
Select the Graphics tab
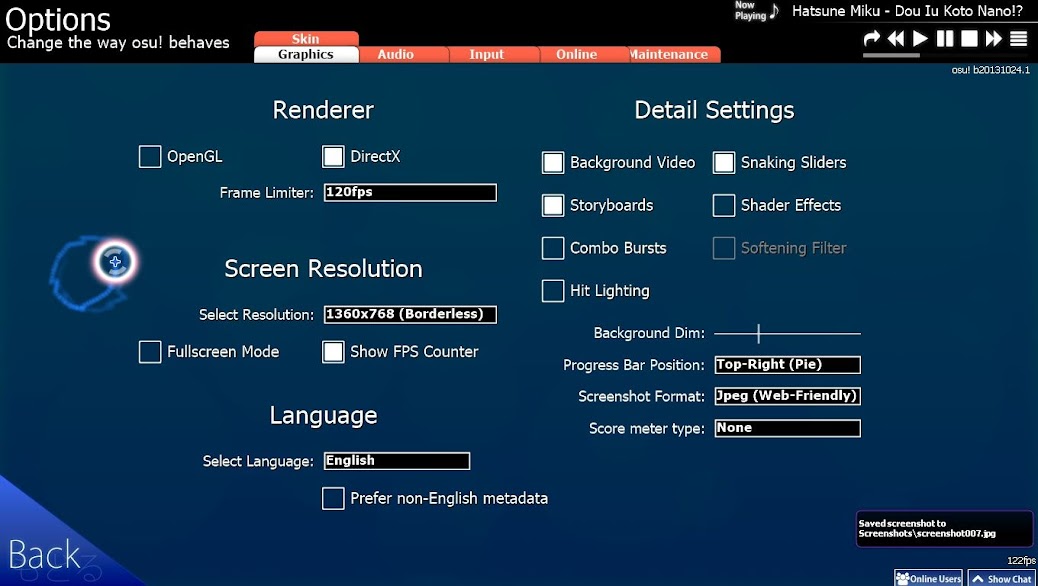[x=306, y=54]
